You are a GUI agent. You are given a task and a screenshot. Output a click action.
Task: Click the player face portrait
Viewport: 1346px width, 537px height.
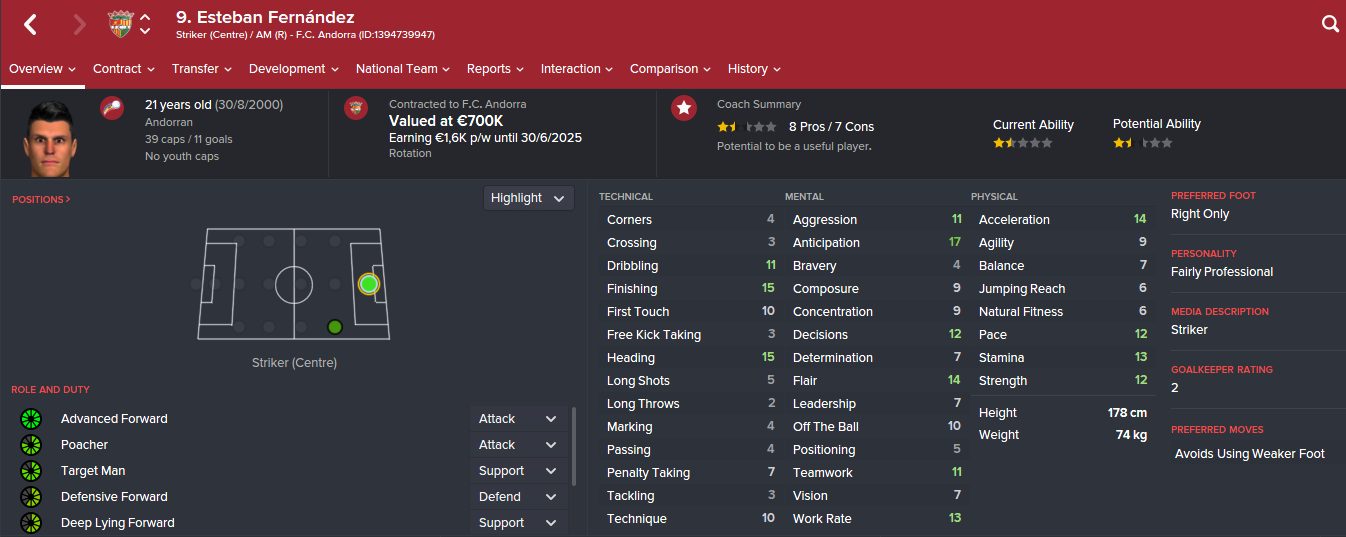pyautogui.click(x=50, y=138)
